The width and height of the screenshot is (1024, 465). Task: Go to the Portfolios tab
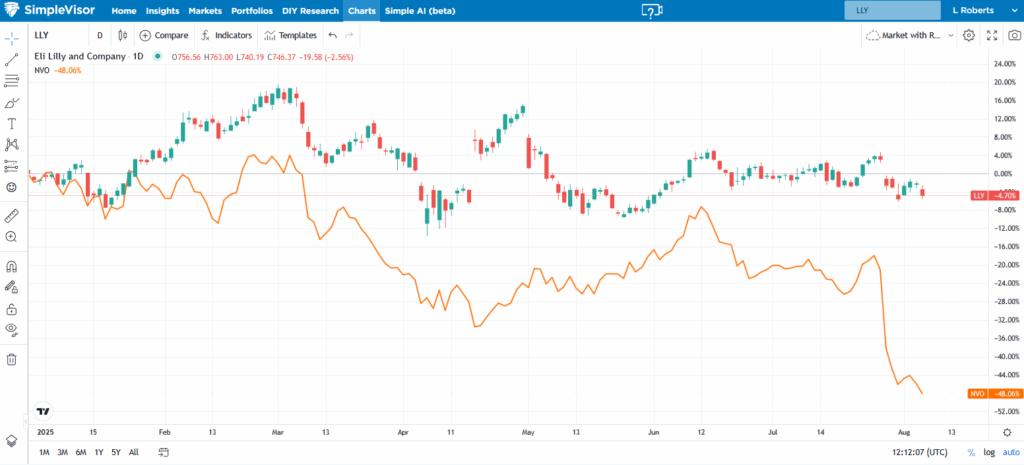tap(250, 10)
